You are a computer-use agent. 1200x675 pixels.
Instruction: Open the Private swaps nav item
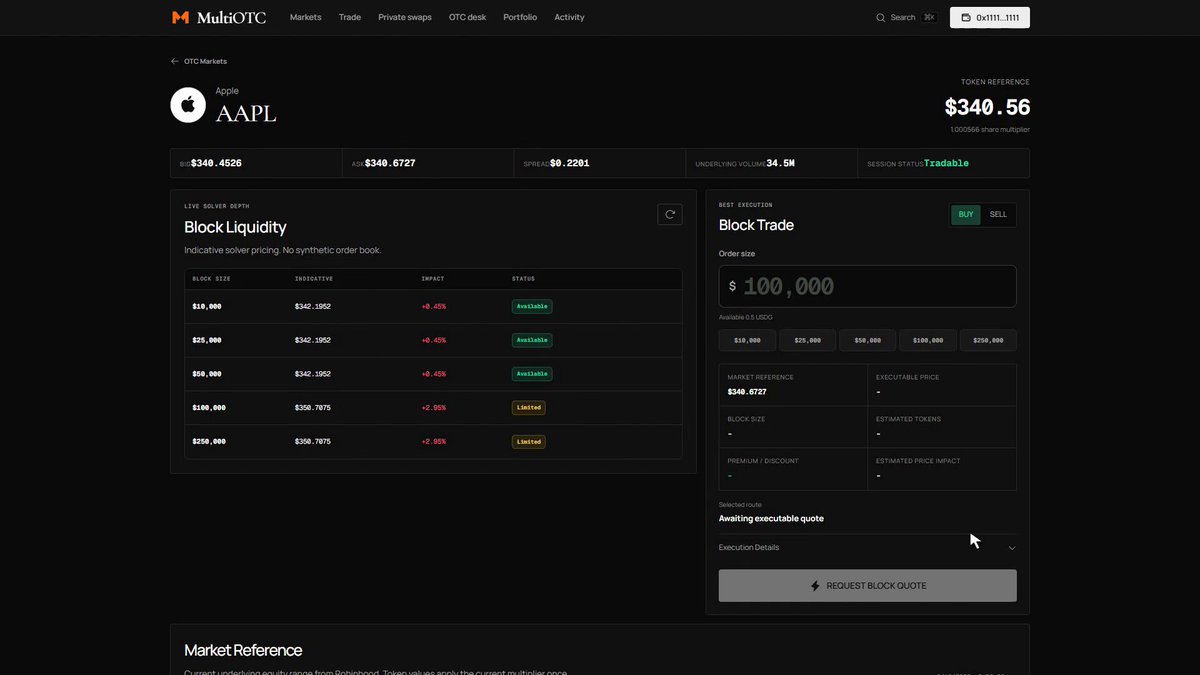[x=405, y=17]
